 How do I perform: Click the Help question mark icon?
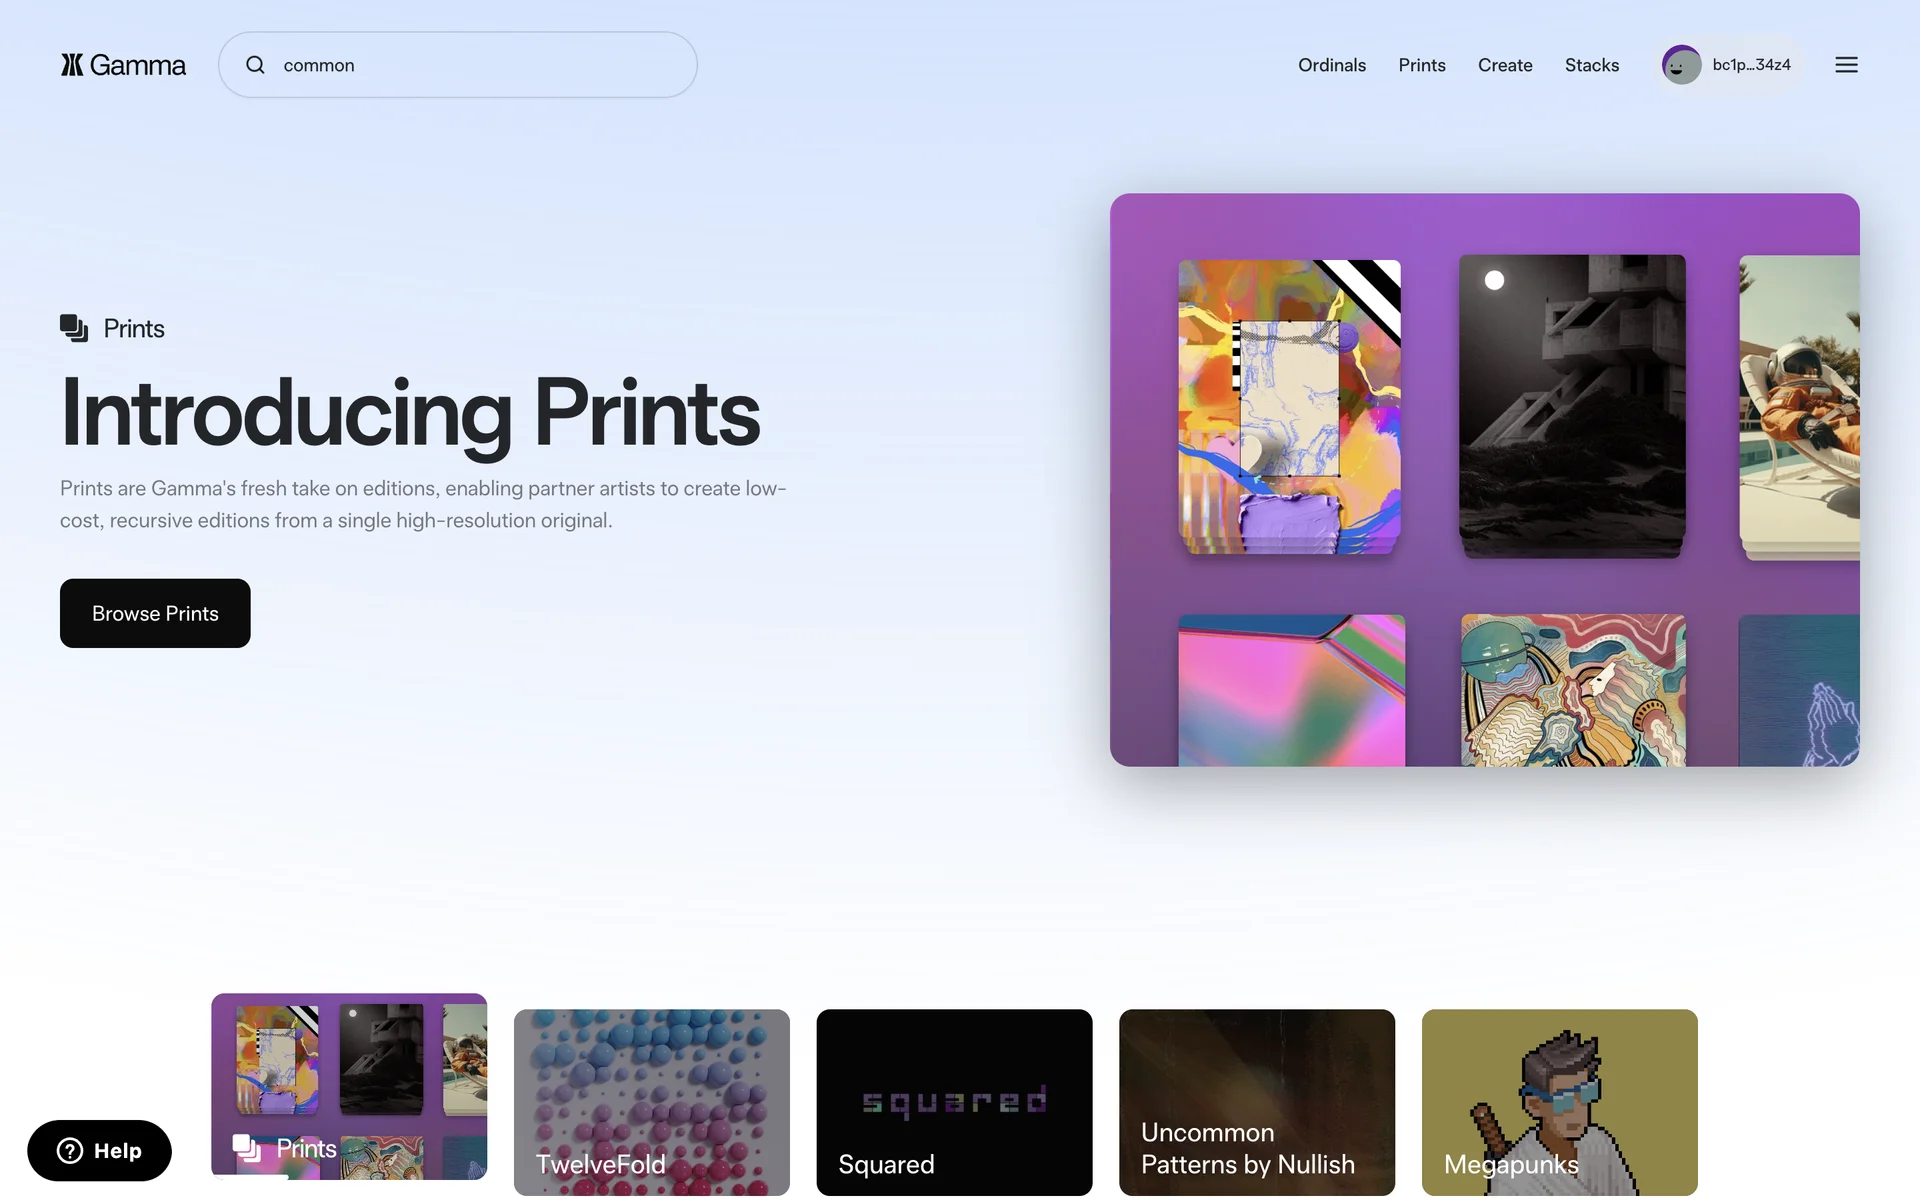70,1151
